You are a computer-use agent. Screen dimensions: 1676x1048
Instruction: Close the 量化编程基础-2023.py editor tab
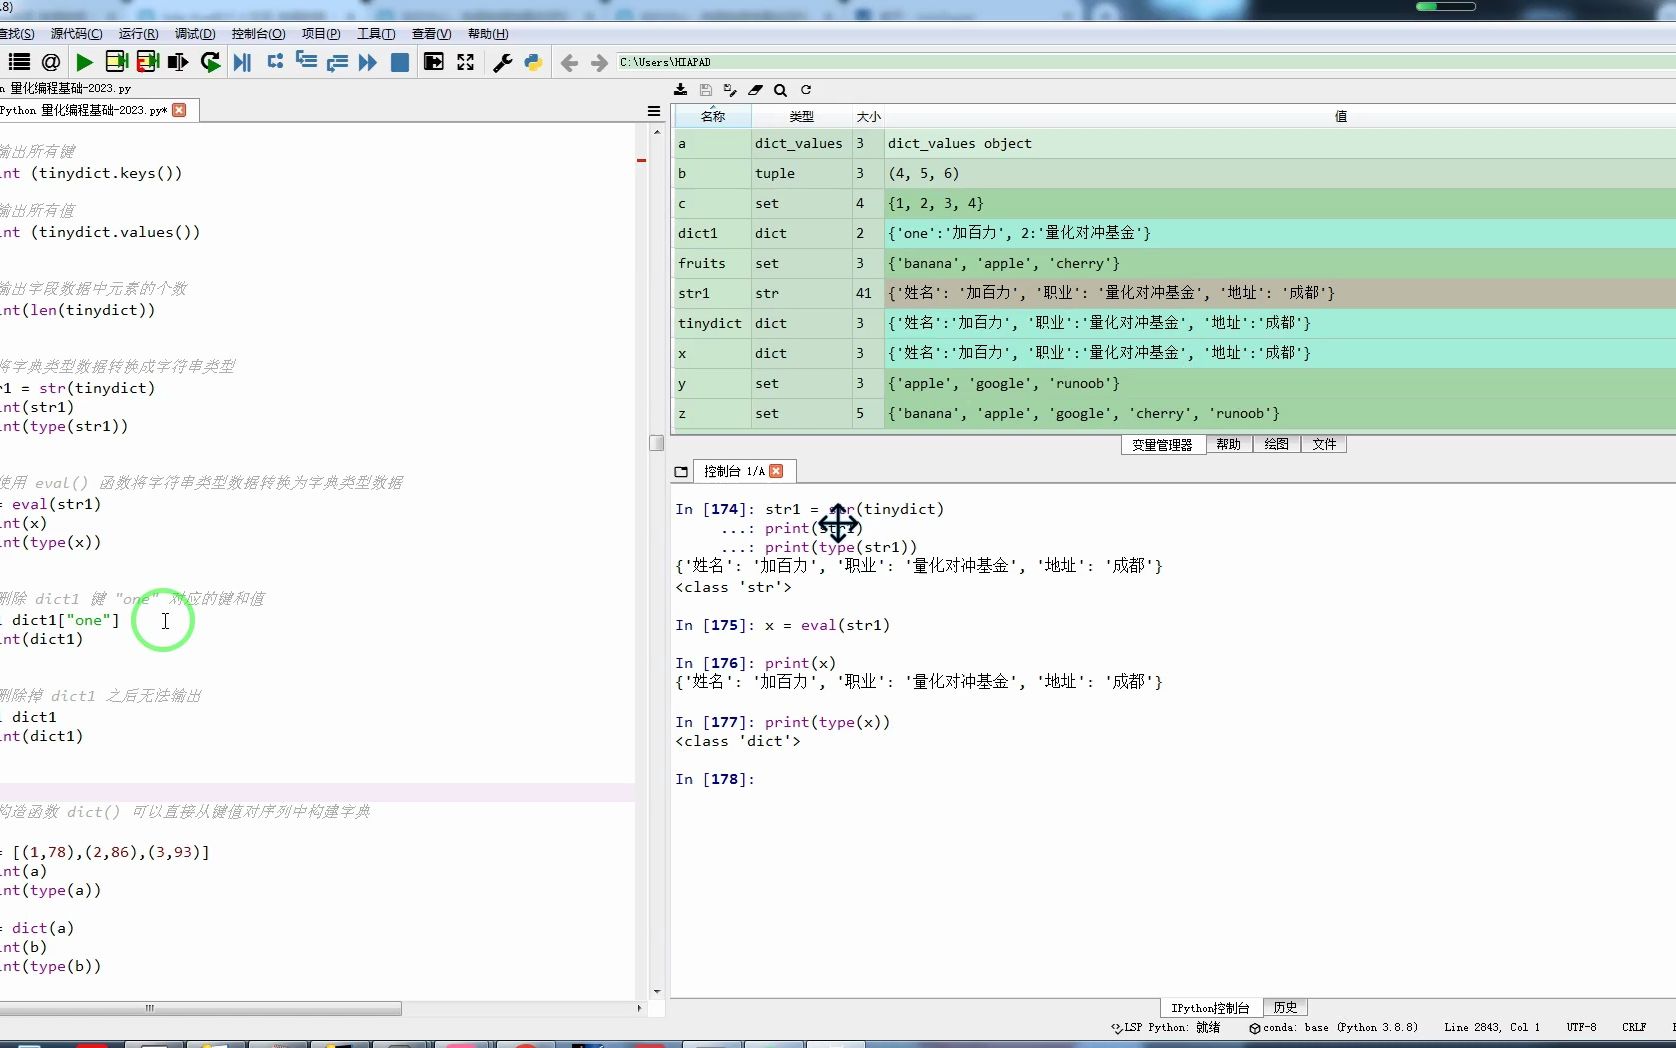[179, 110]
